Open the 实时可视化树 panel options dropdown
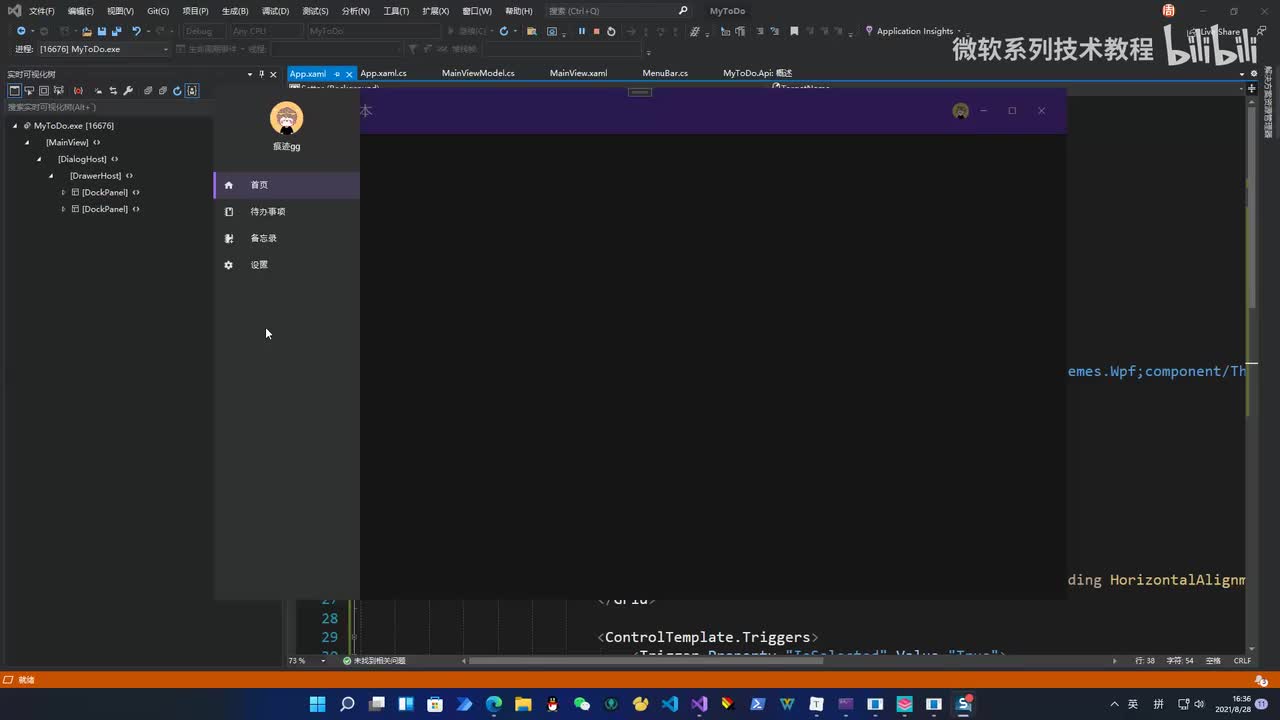1280x720 pixels. (250, 74)
